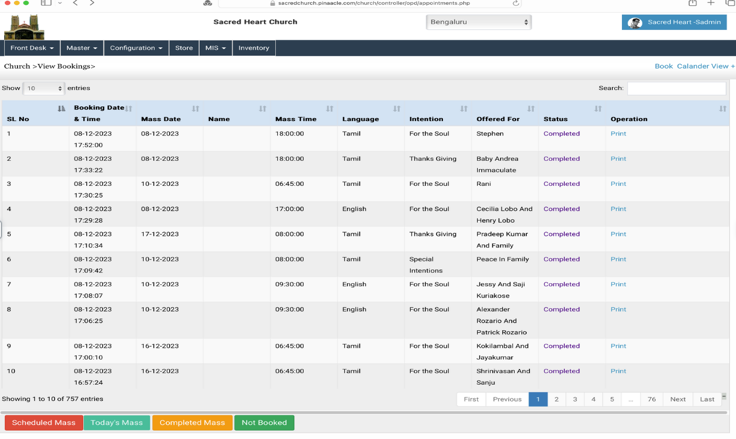736x439 pixels.
Task: Go to pagination page 2
Action: pos(556,400)
